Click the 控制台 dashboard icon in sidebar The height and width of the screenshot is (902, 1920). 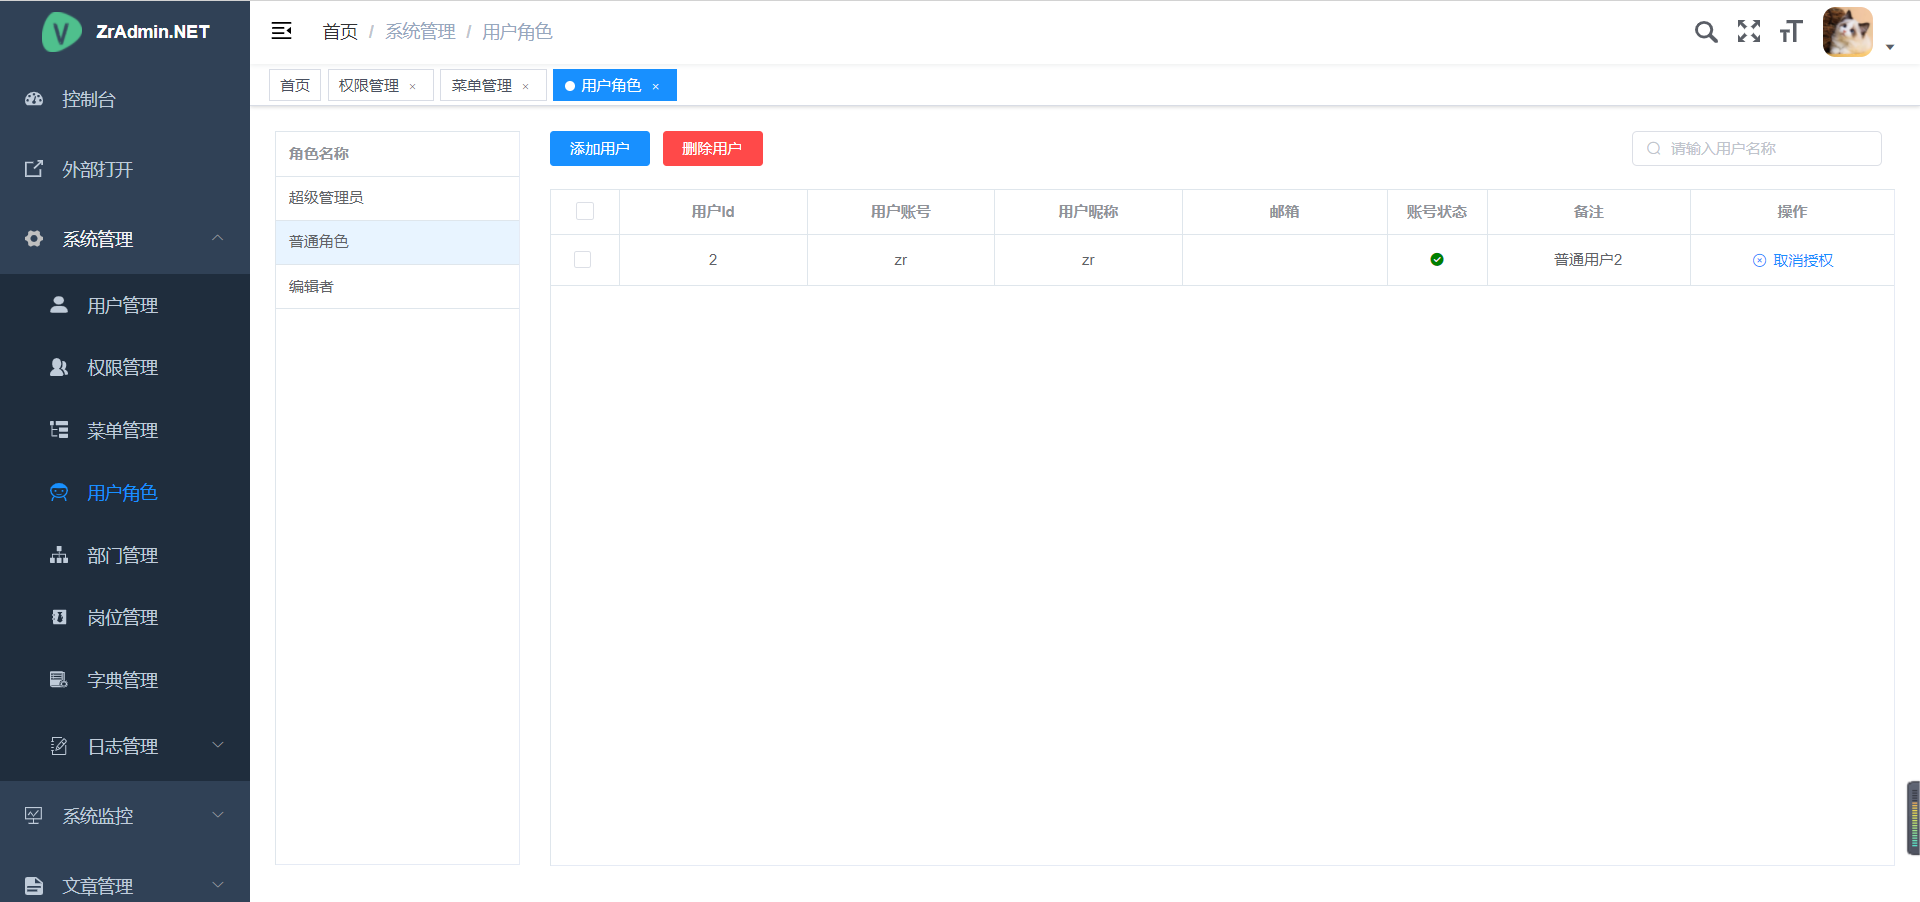[34, 99]
